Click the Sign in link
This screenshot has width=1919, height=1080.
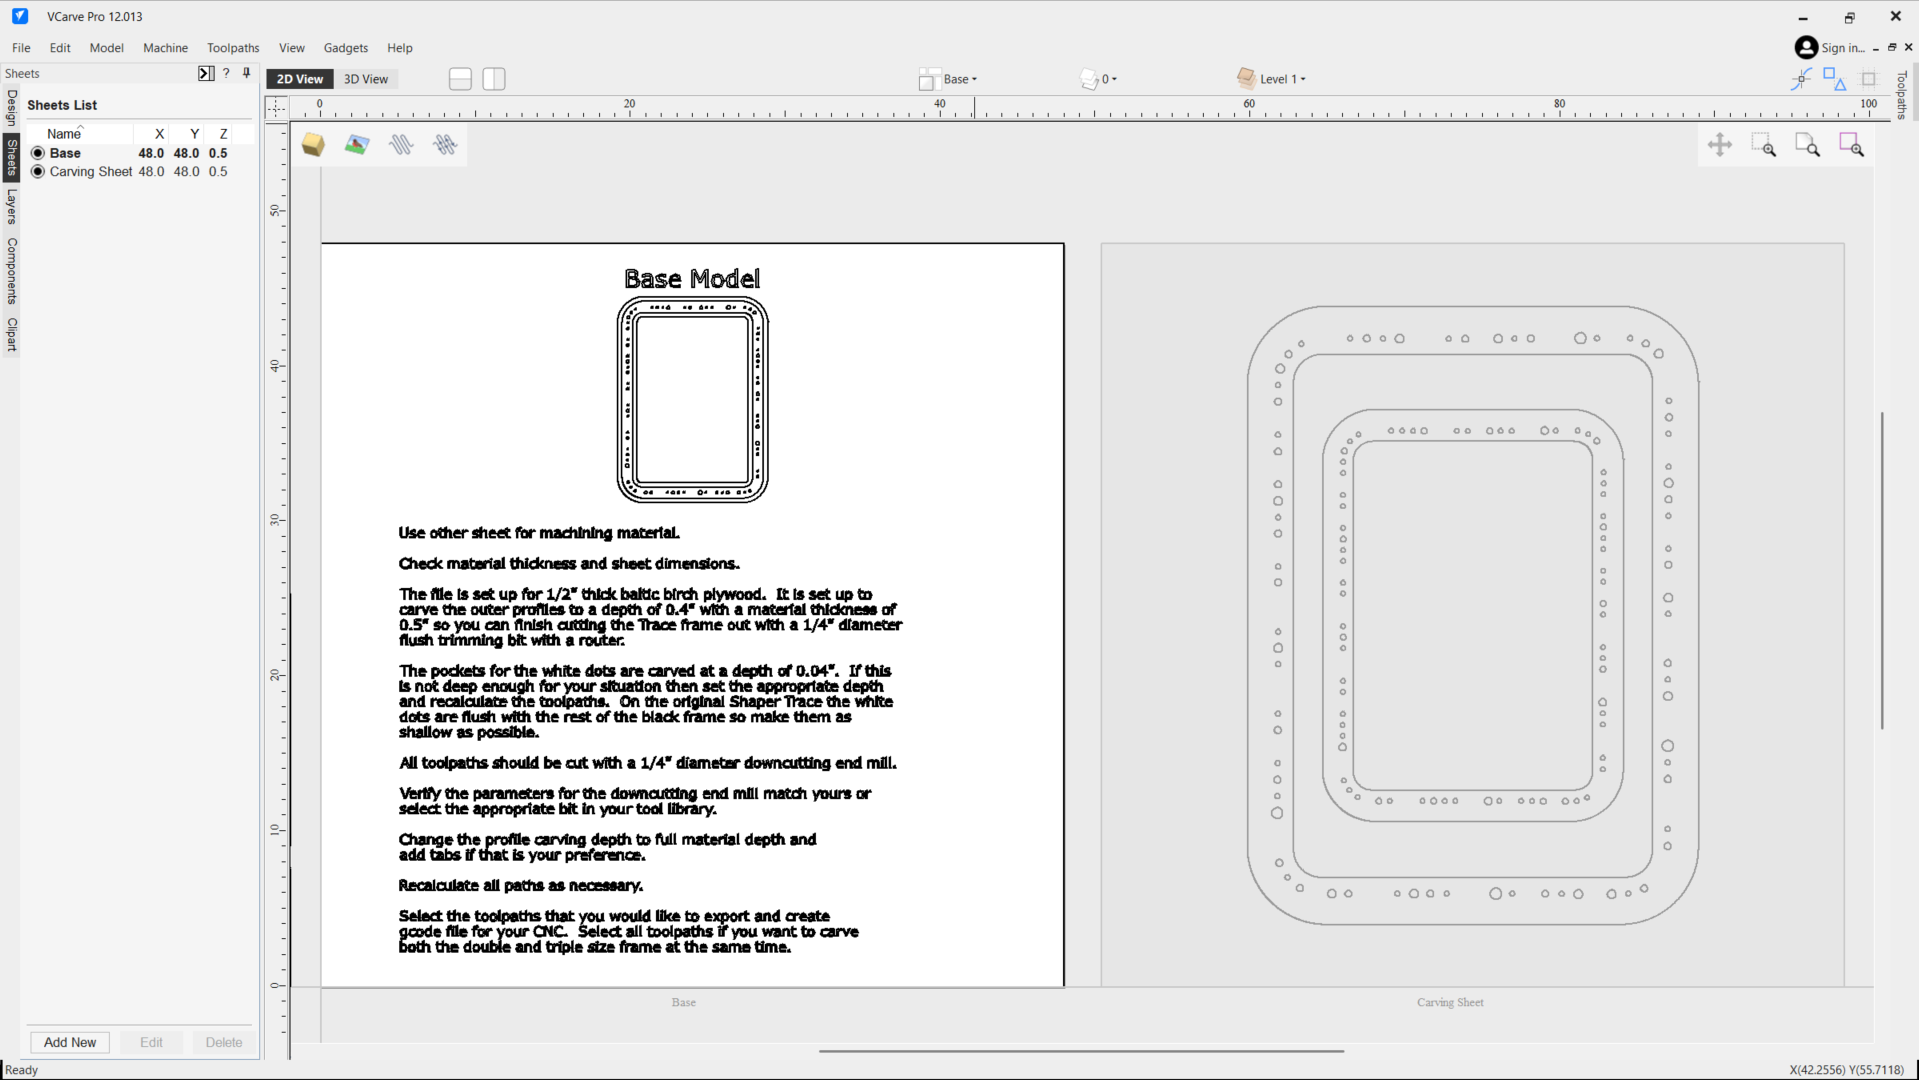point(1842,47)
